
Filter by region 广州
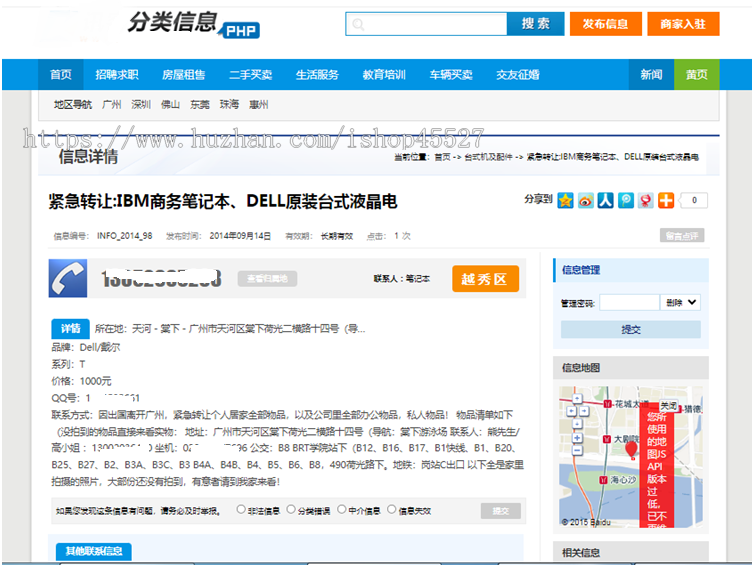112,104
